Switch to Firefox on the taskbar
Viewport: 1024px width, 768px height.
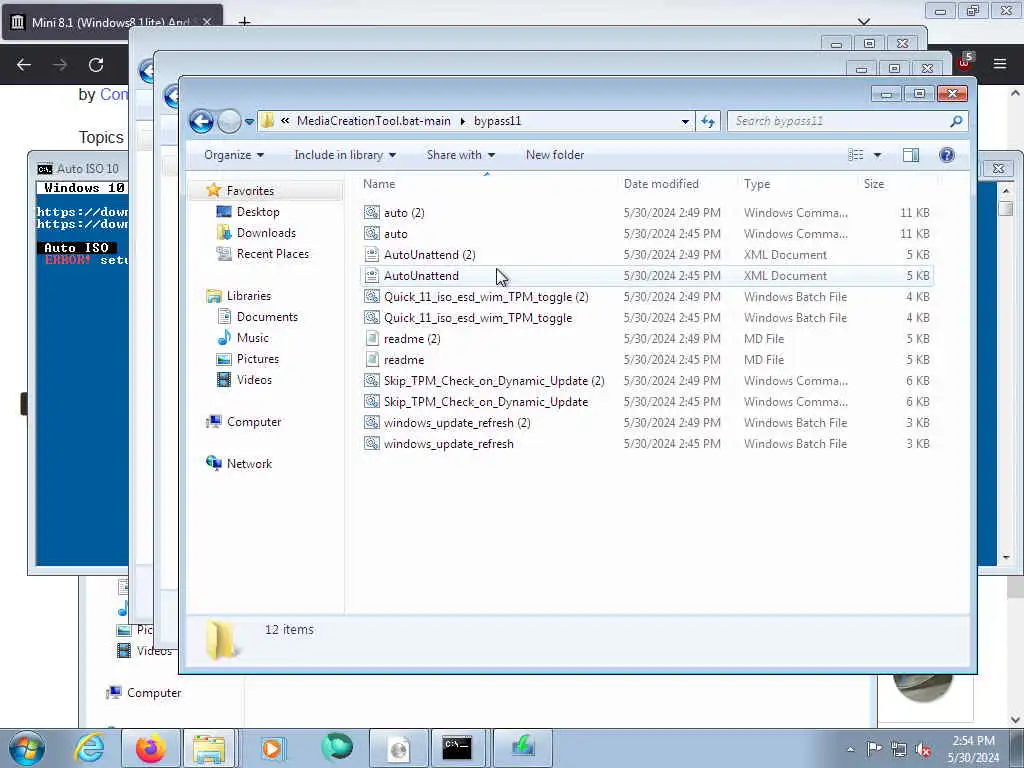click(x=150, y=748)
